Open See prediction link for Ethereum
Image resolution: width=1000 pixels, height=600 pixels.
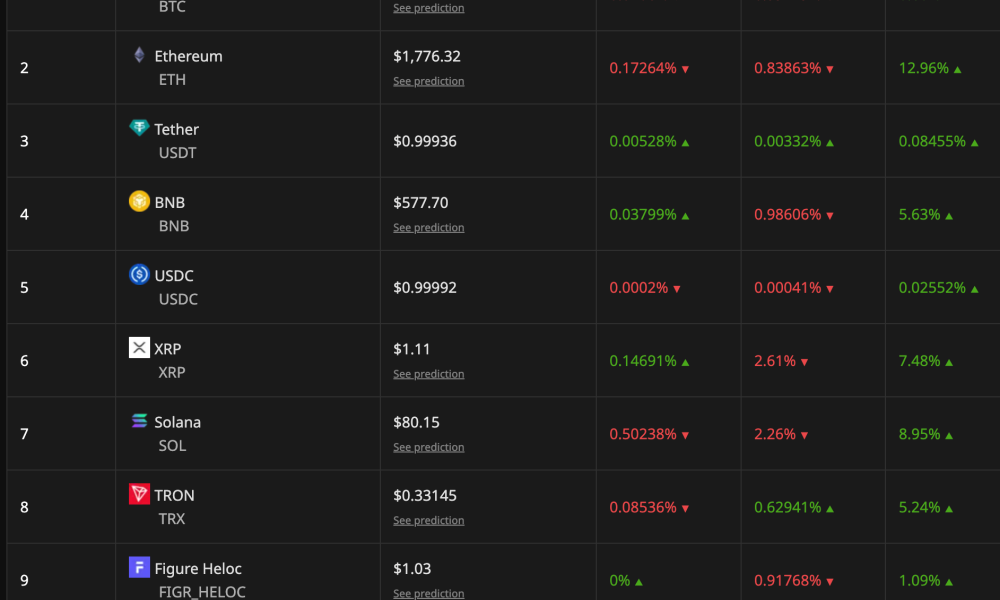click(x=429, y=81)
